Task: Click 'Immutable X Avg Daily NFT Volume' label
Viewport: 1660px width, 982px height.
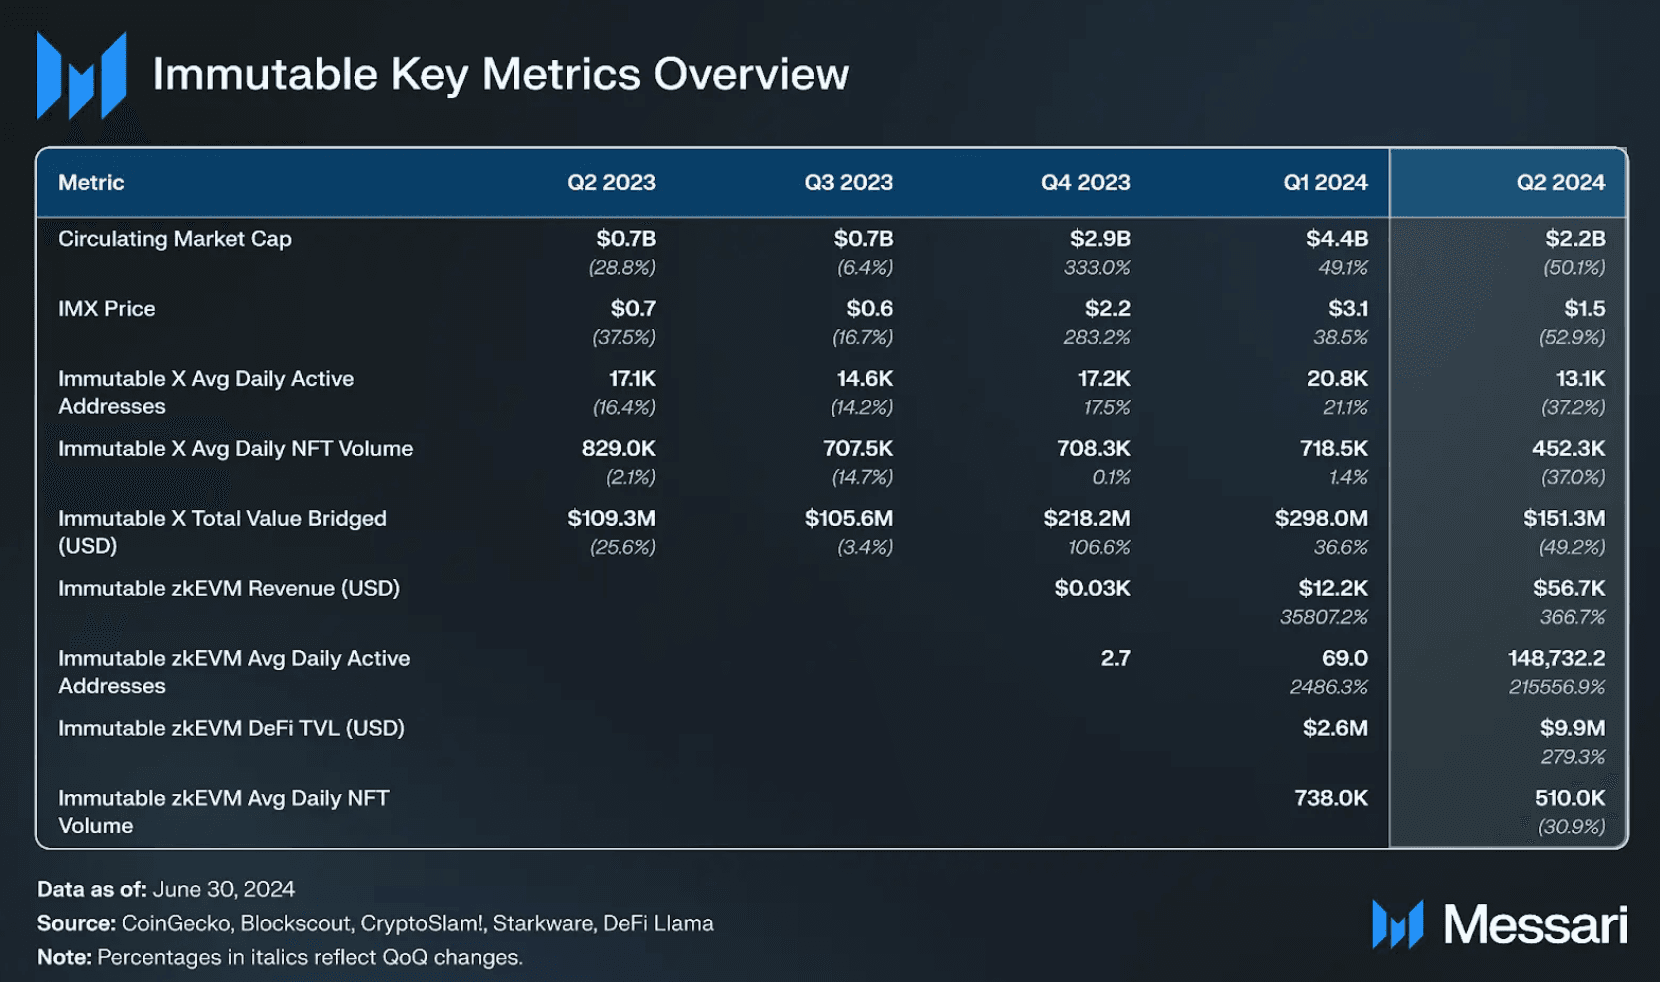Action: pos(235,448)
